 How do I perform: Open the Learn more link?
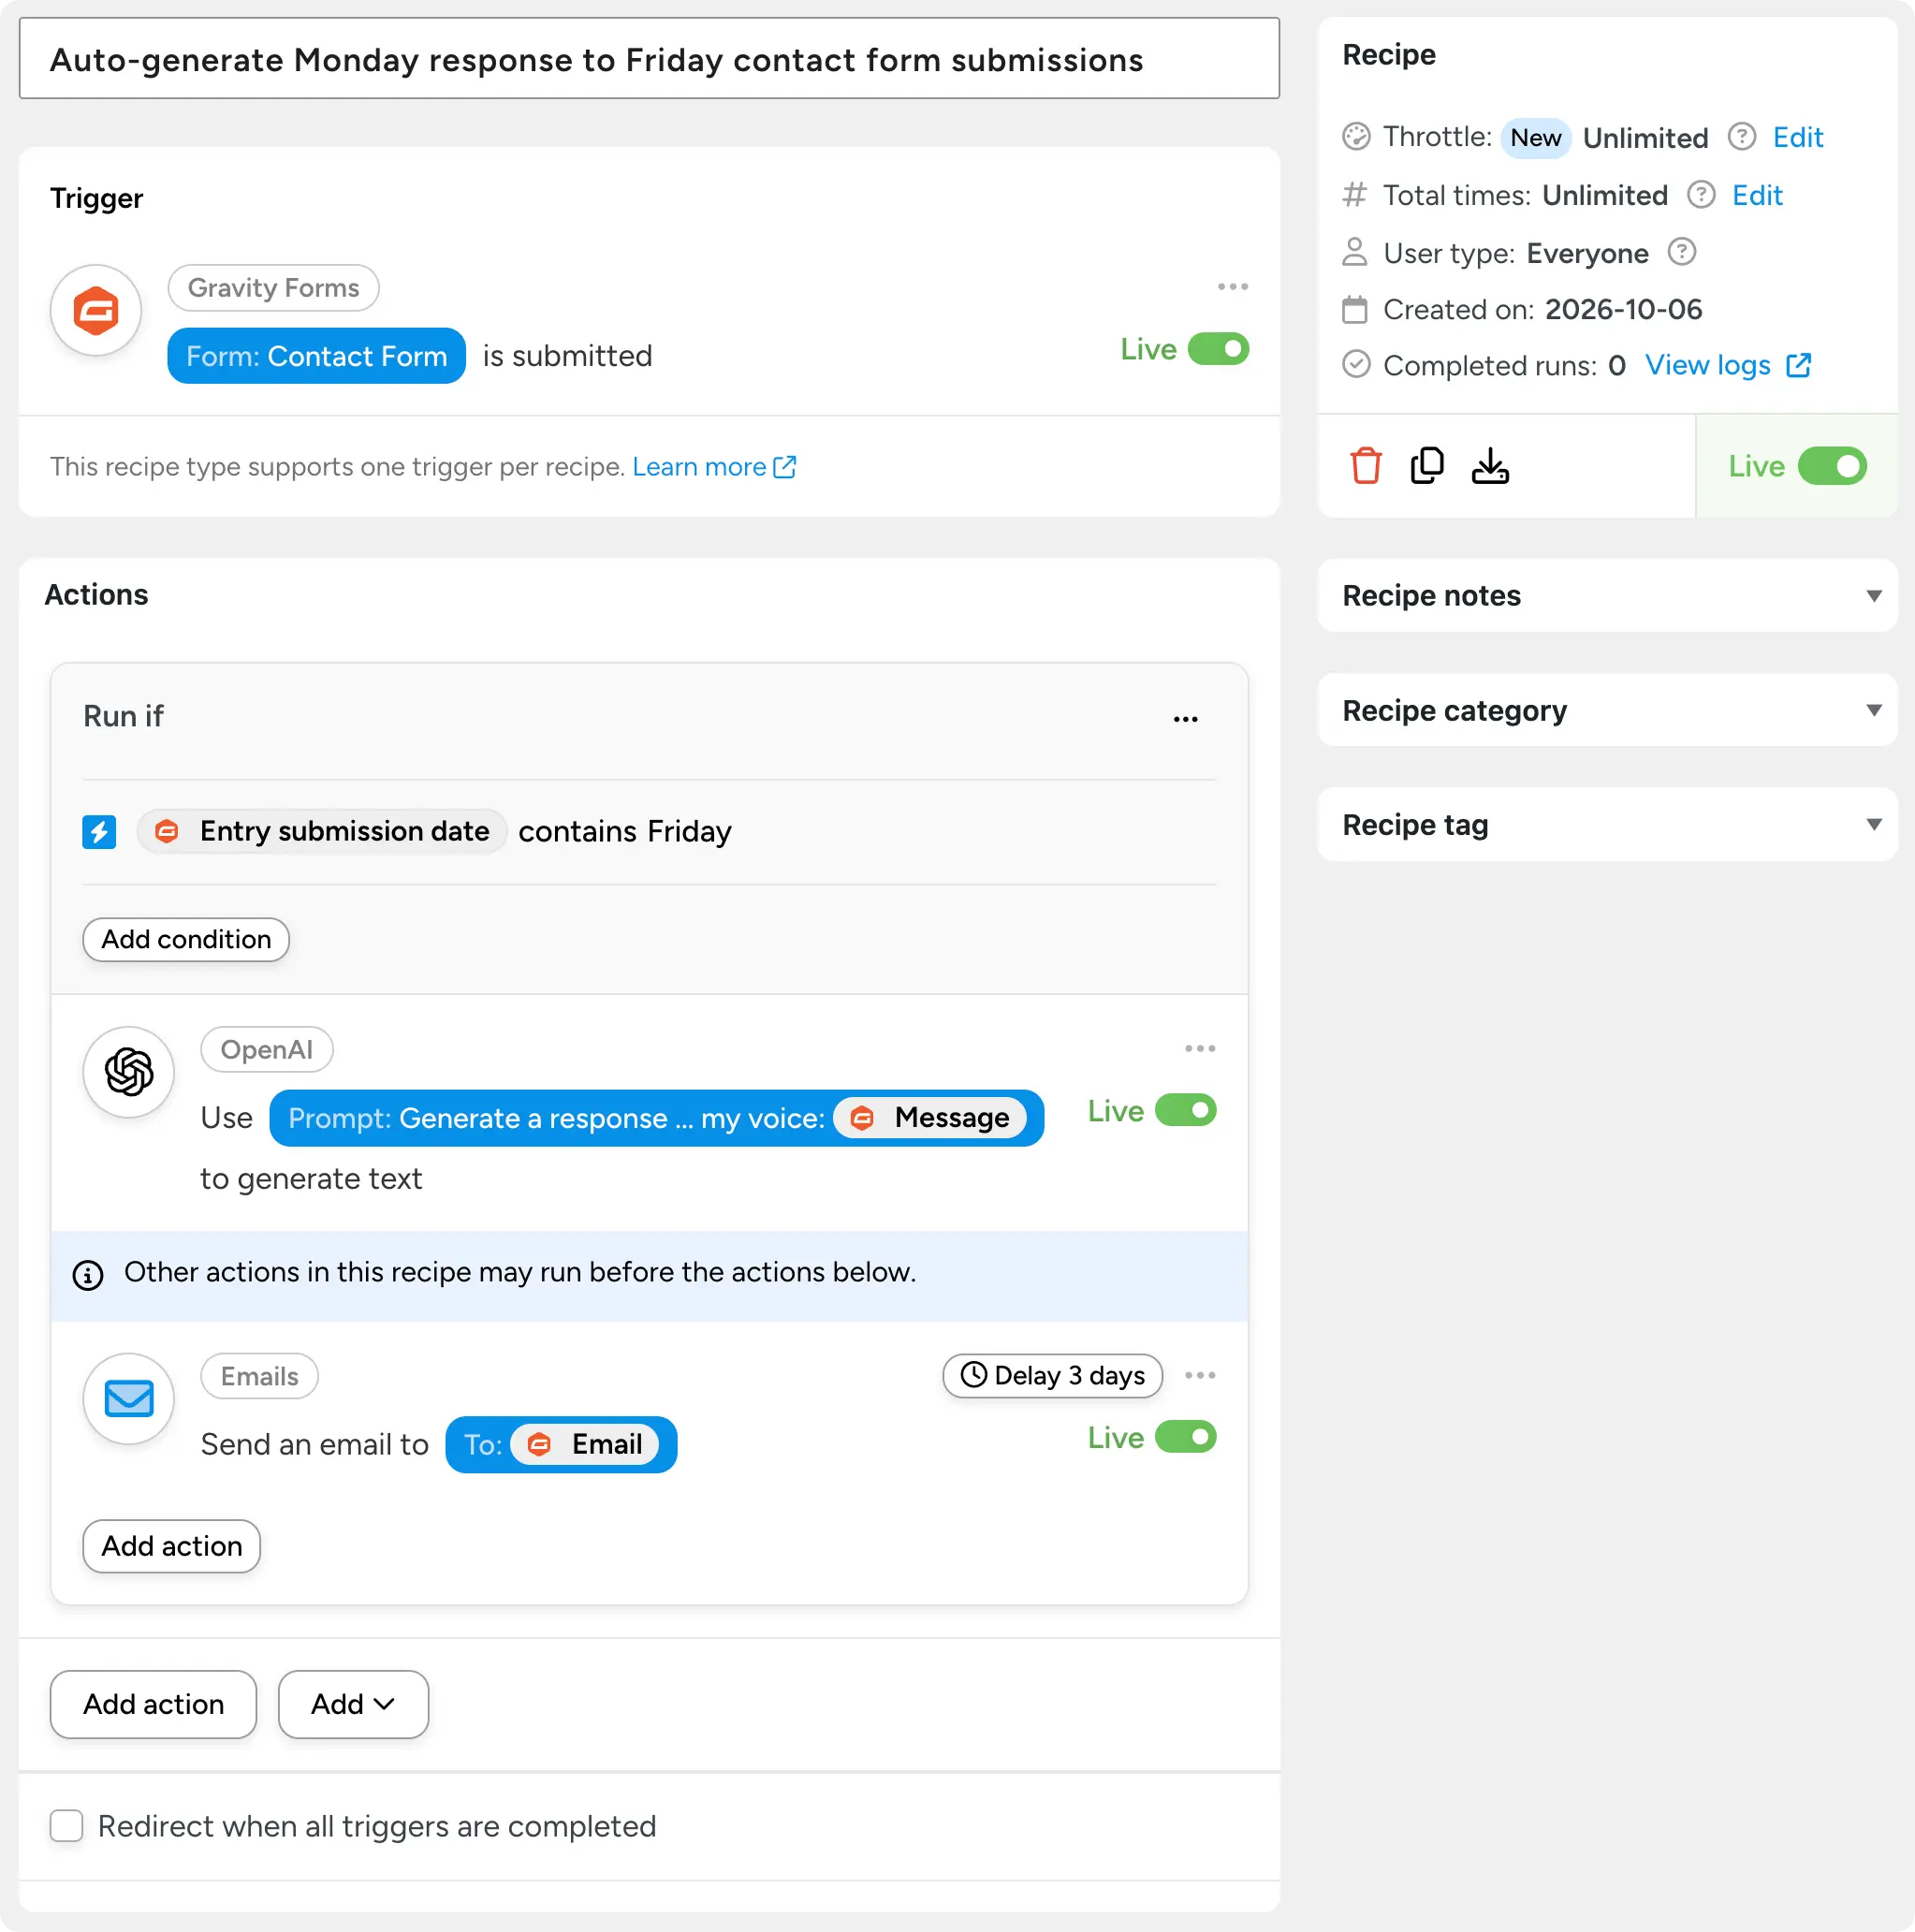pyautogui.click(x=714, y=467)
